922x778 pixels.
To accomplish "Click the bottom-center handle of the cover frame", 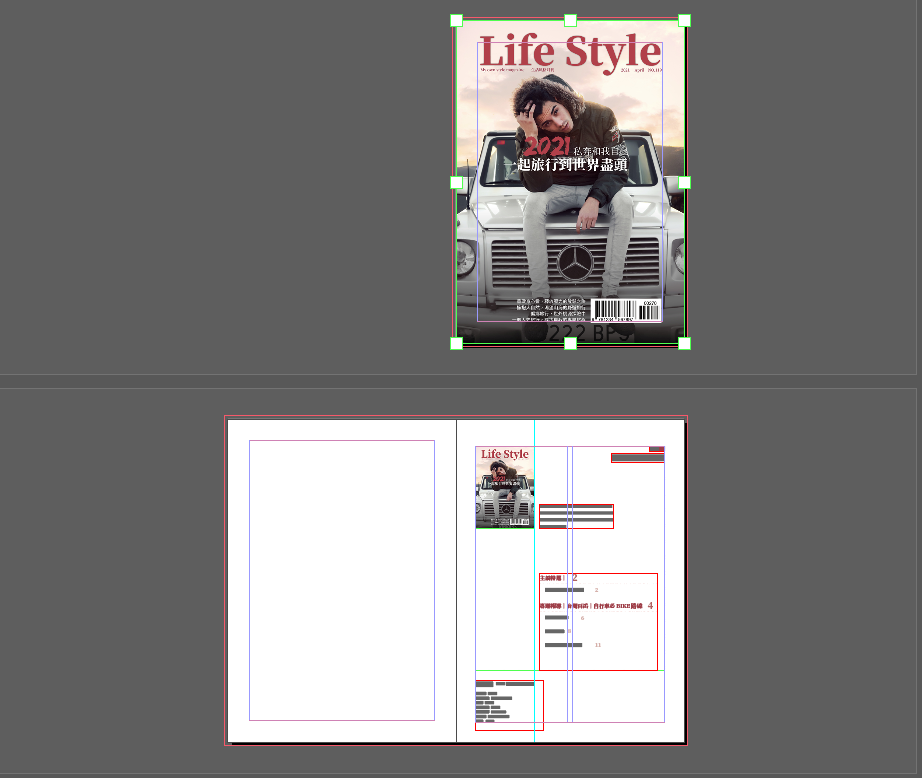I will 570,343.
